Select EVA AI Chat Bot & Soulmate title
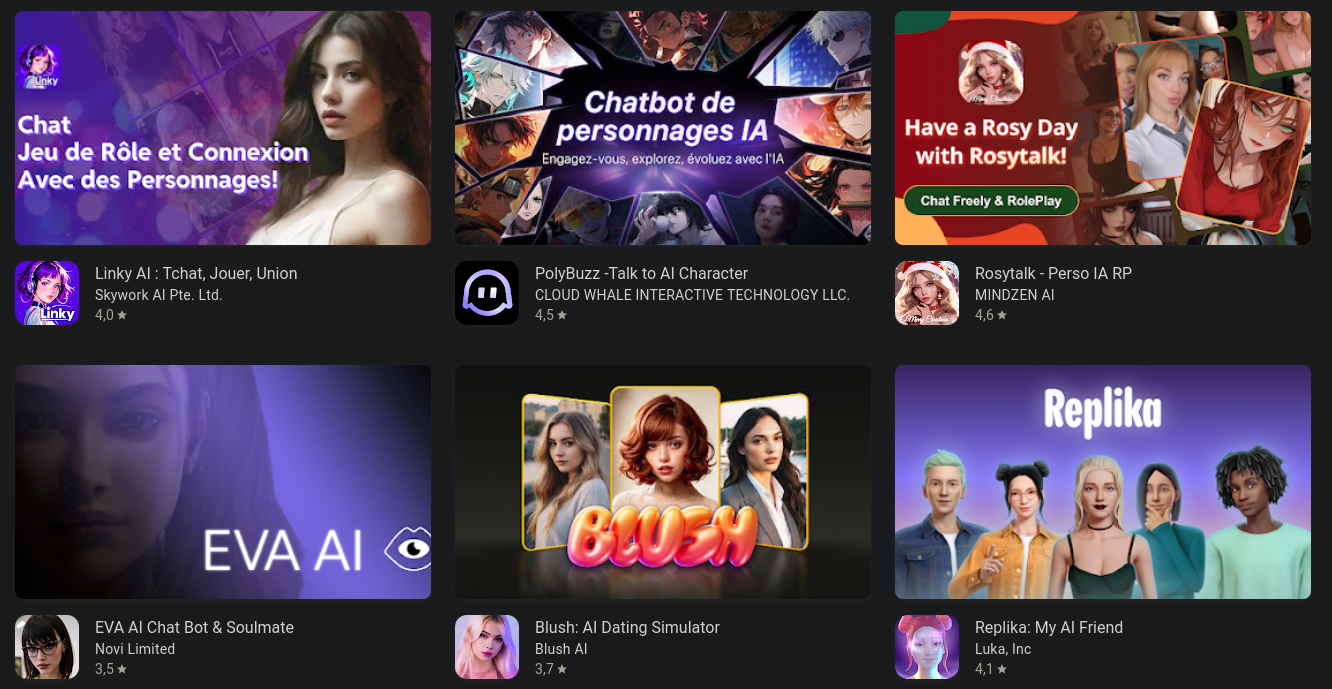Screen dimensions: 1332x689 coord(194,627)
